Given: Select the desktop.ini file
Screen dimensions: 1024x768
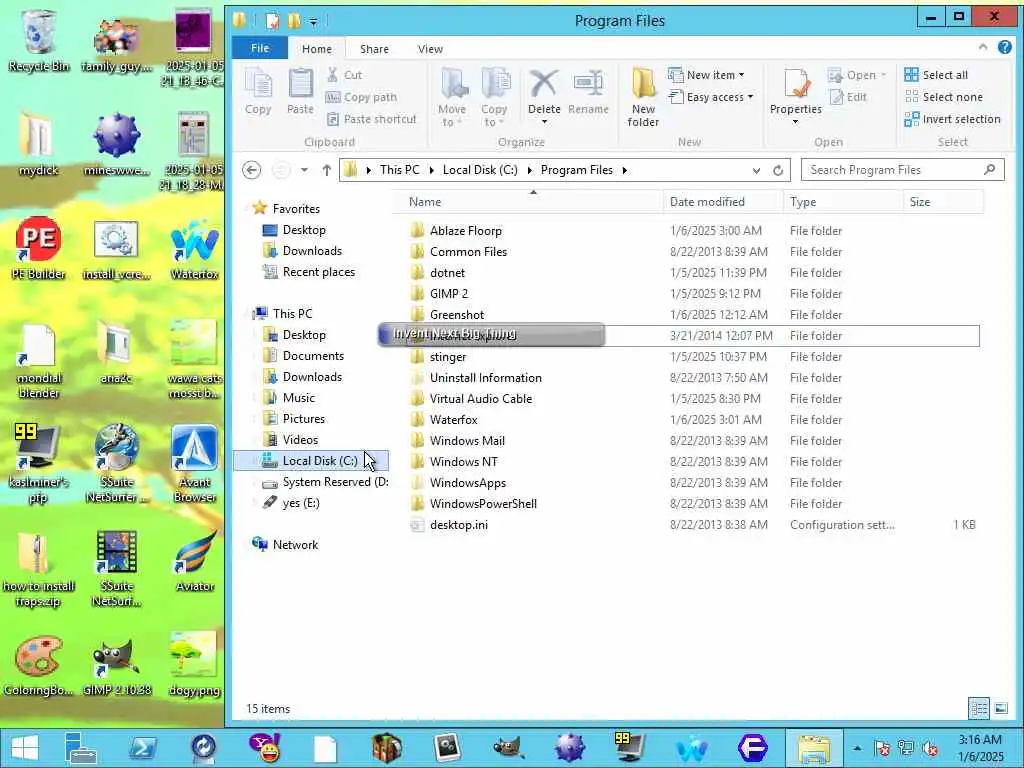Looking at the screenshot, I should coord(458,524).
